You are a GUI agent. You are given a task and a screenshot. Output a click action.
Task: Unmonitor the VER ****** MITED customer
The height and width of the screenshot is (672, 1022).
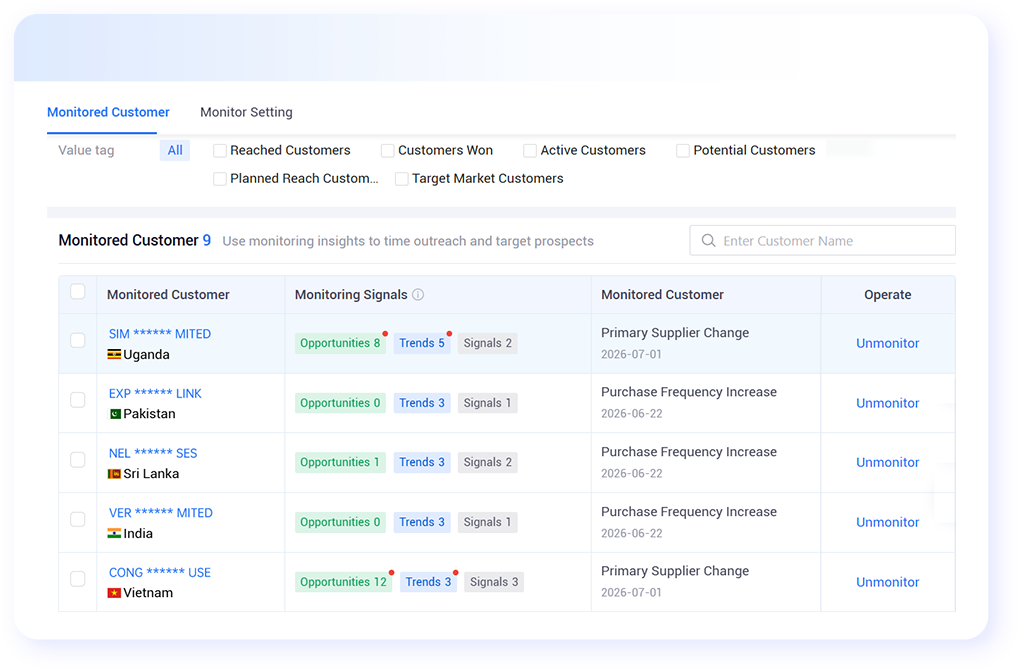887,523
